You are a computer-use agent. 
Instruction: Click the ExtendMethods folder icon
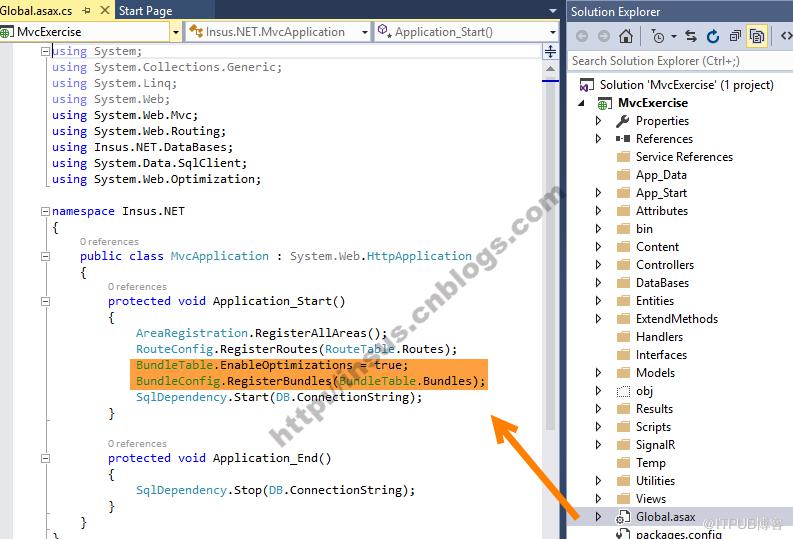[624, 319]
